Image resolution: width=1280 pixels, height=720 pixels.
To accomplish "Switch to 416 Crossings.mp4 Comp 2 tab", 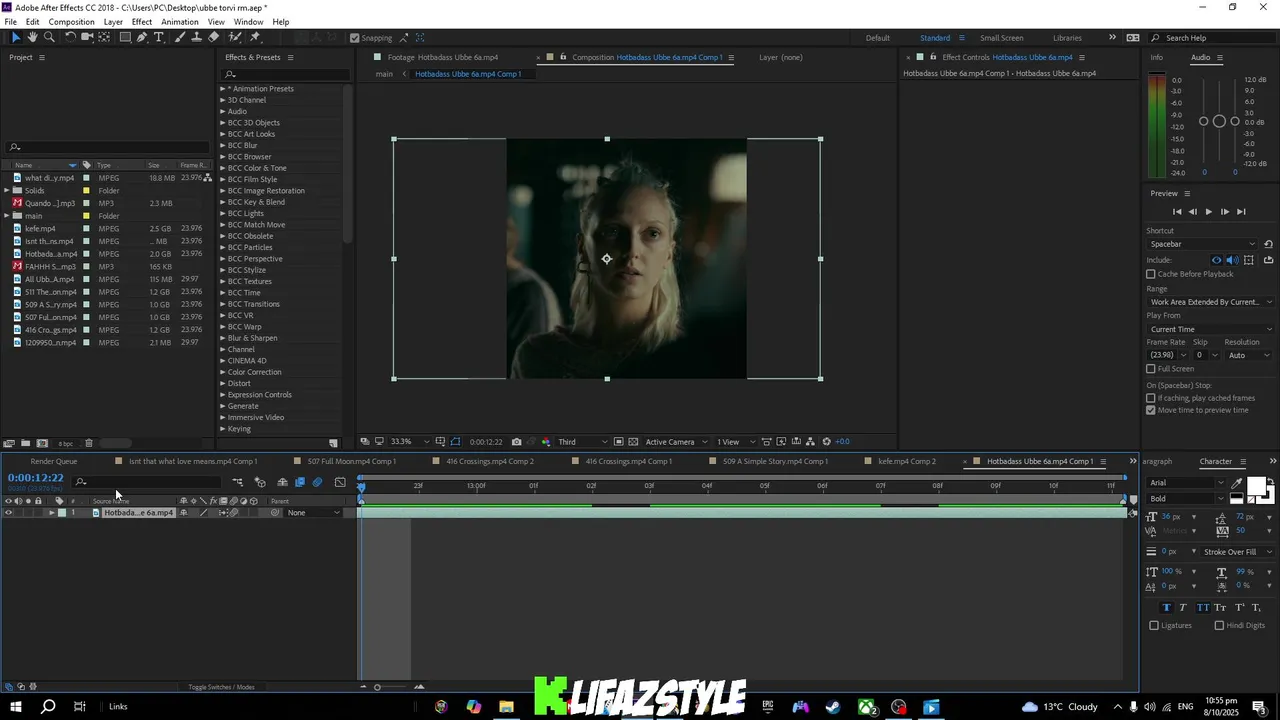I will [490, 461].
